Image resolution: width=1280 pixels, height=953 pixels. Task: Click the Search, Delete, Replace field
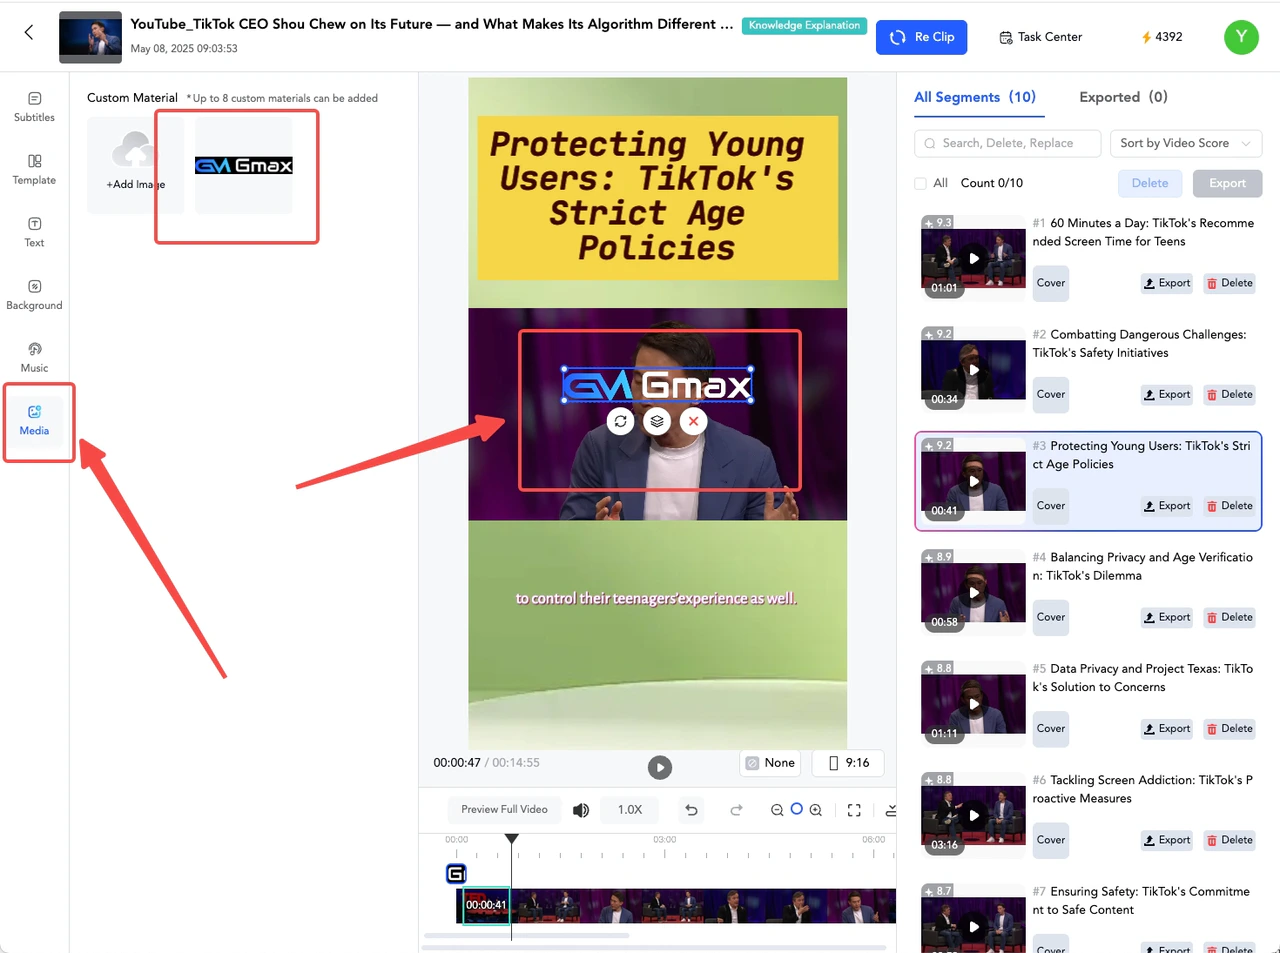(x=1007, y=143)
